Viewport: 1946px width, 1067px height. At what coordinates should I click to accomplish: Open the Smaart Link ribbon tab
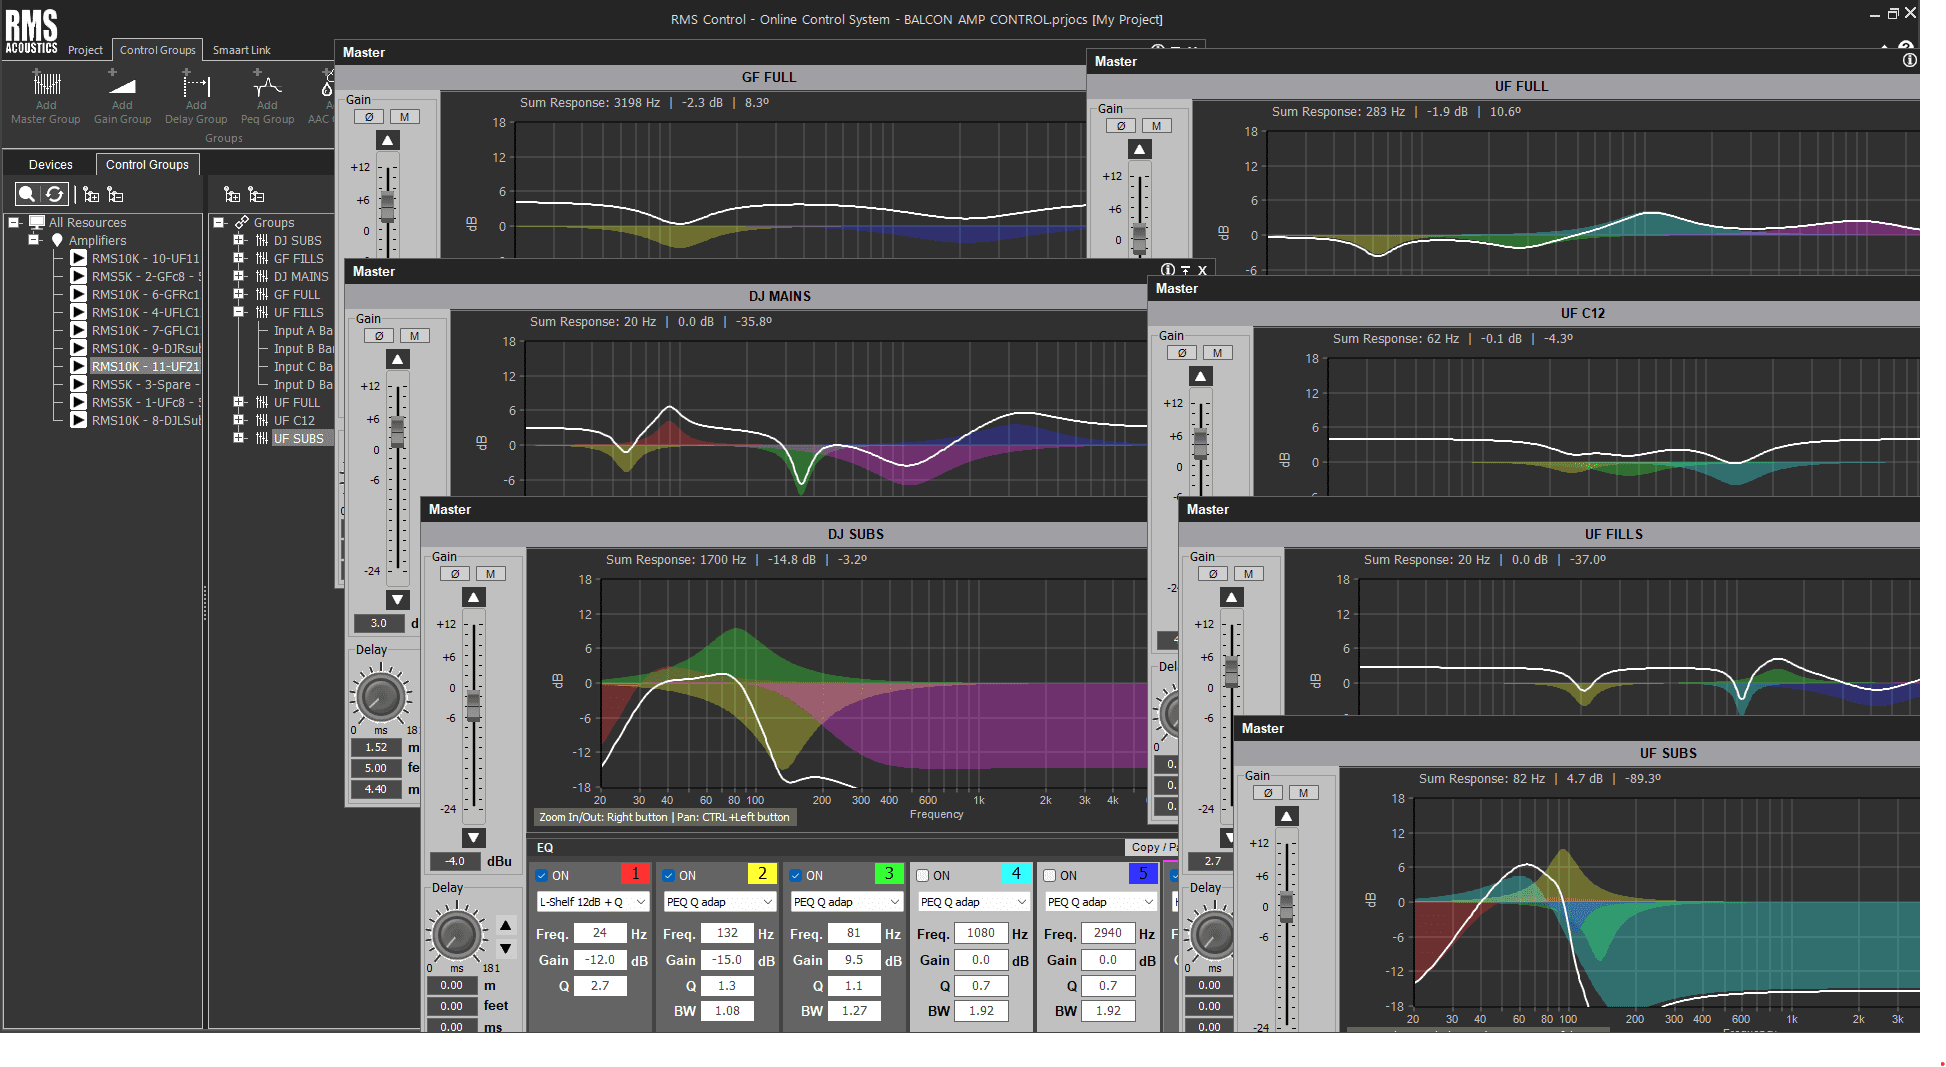click(241, 50)
